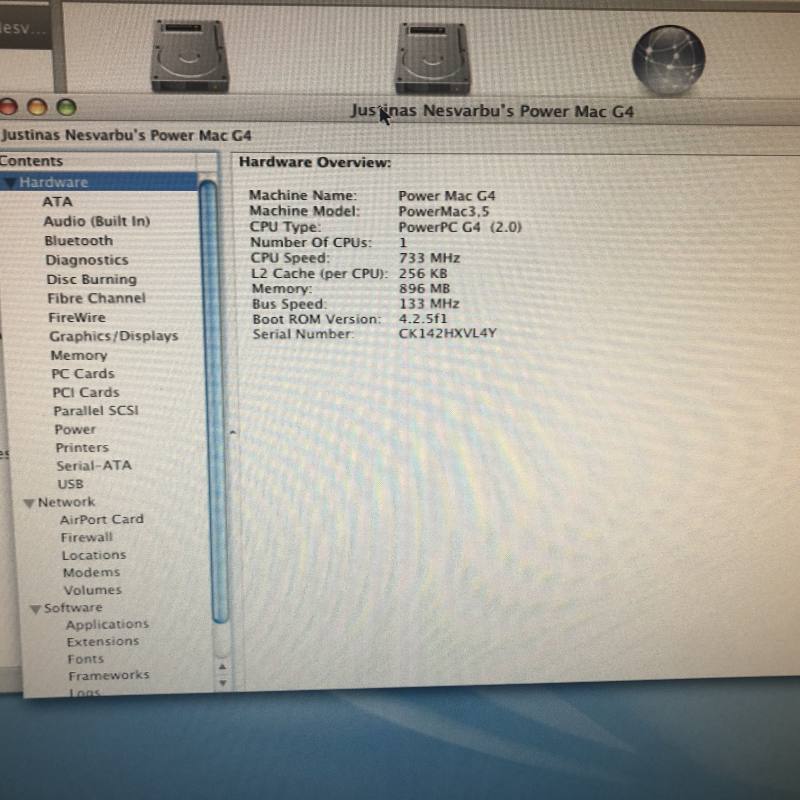
Task: Collapse the Software section triangle
Action: 35,609
